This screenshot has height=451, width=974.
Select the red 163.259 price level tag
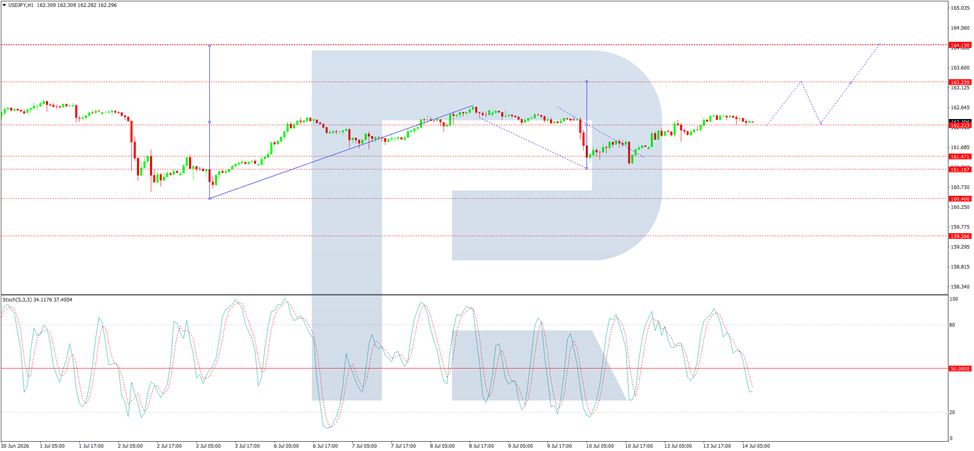(960, 82)
